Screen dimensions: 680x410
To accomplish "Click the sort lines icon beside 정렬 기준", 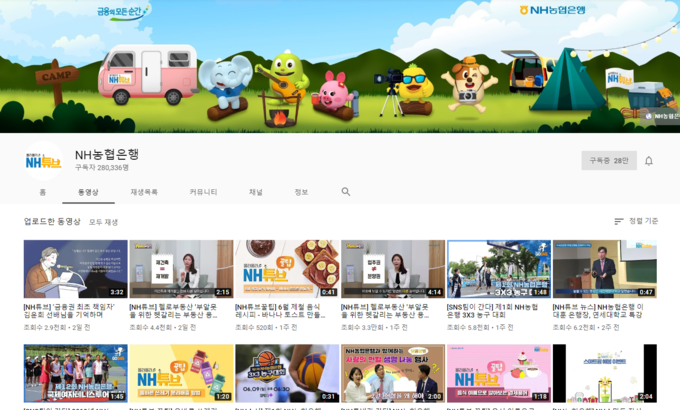I will [x=619, y=221].
